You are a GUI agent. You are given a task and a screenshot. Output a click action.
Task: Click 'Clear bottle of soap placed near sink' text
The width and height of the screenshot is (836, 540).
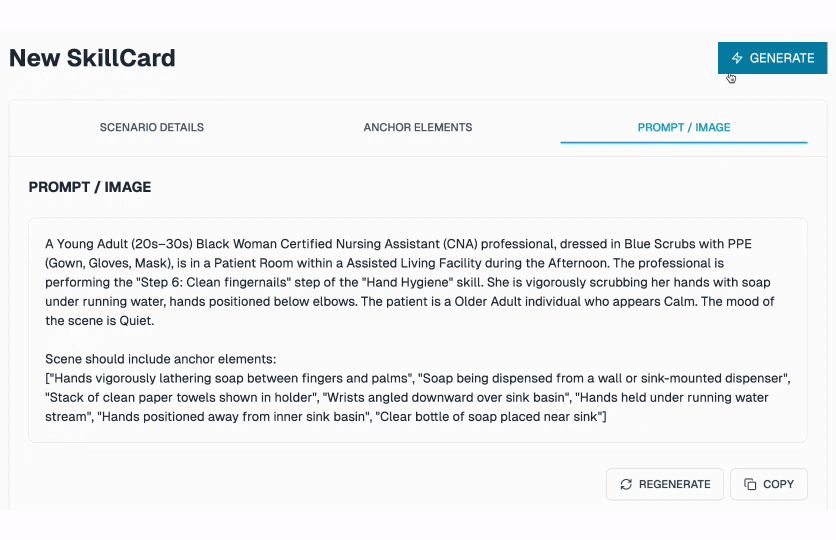pos(489,416)
